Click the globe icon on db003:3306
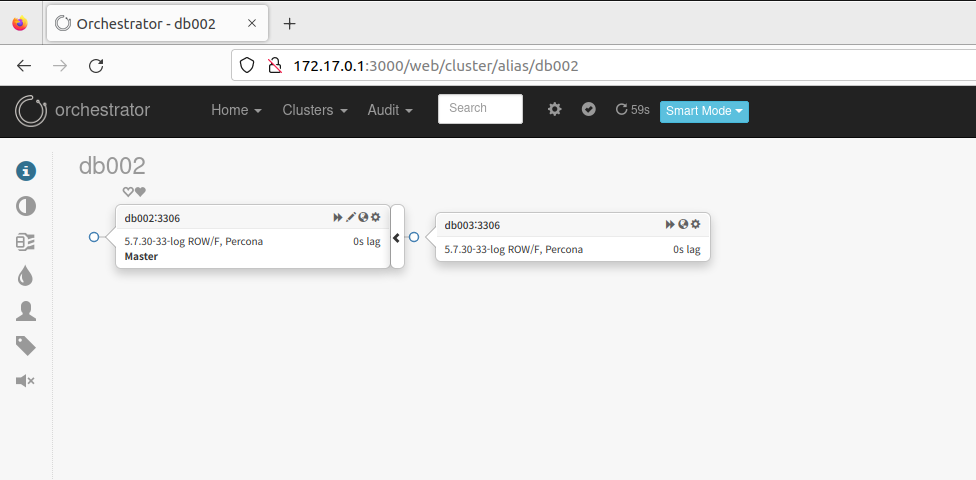This screenshot has height=480, width=976. coord(683,224)
